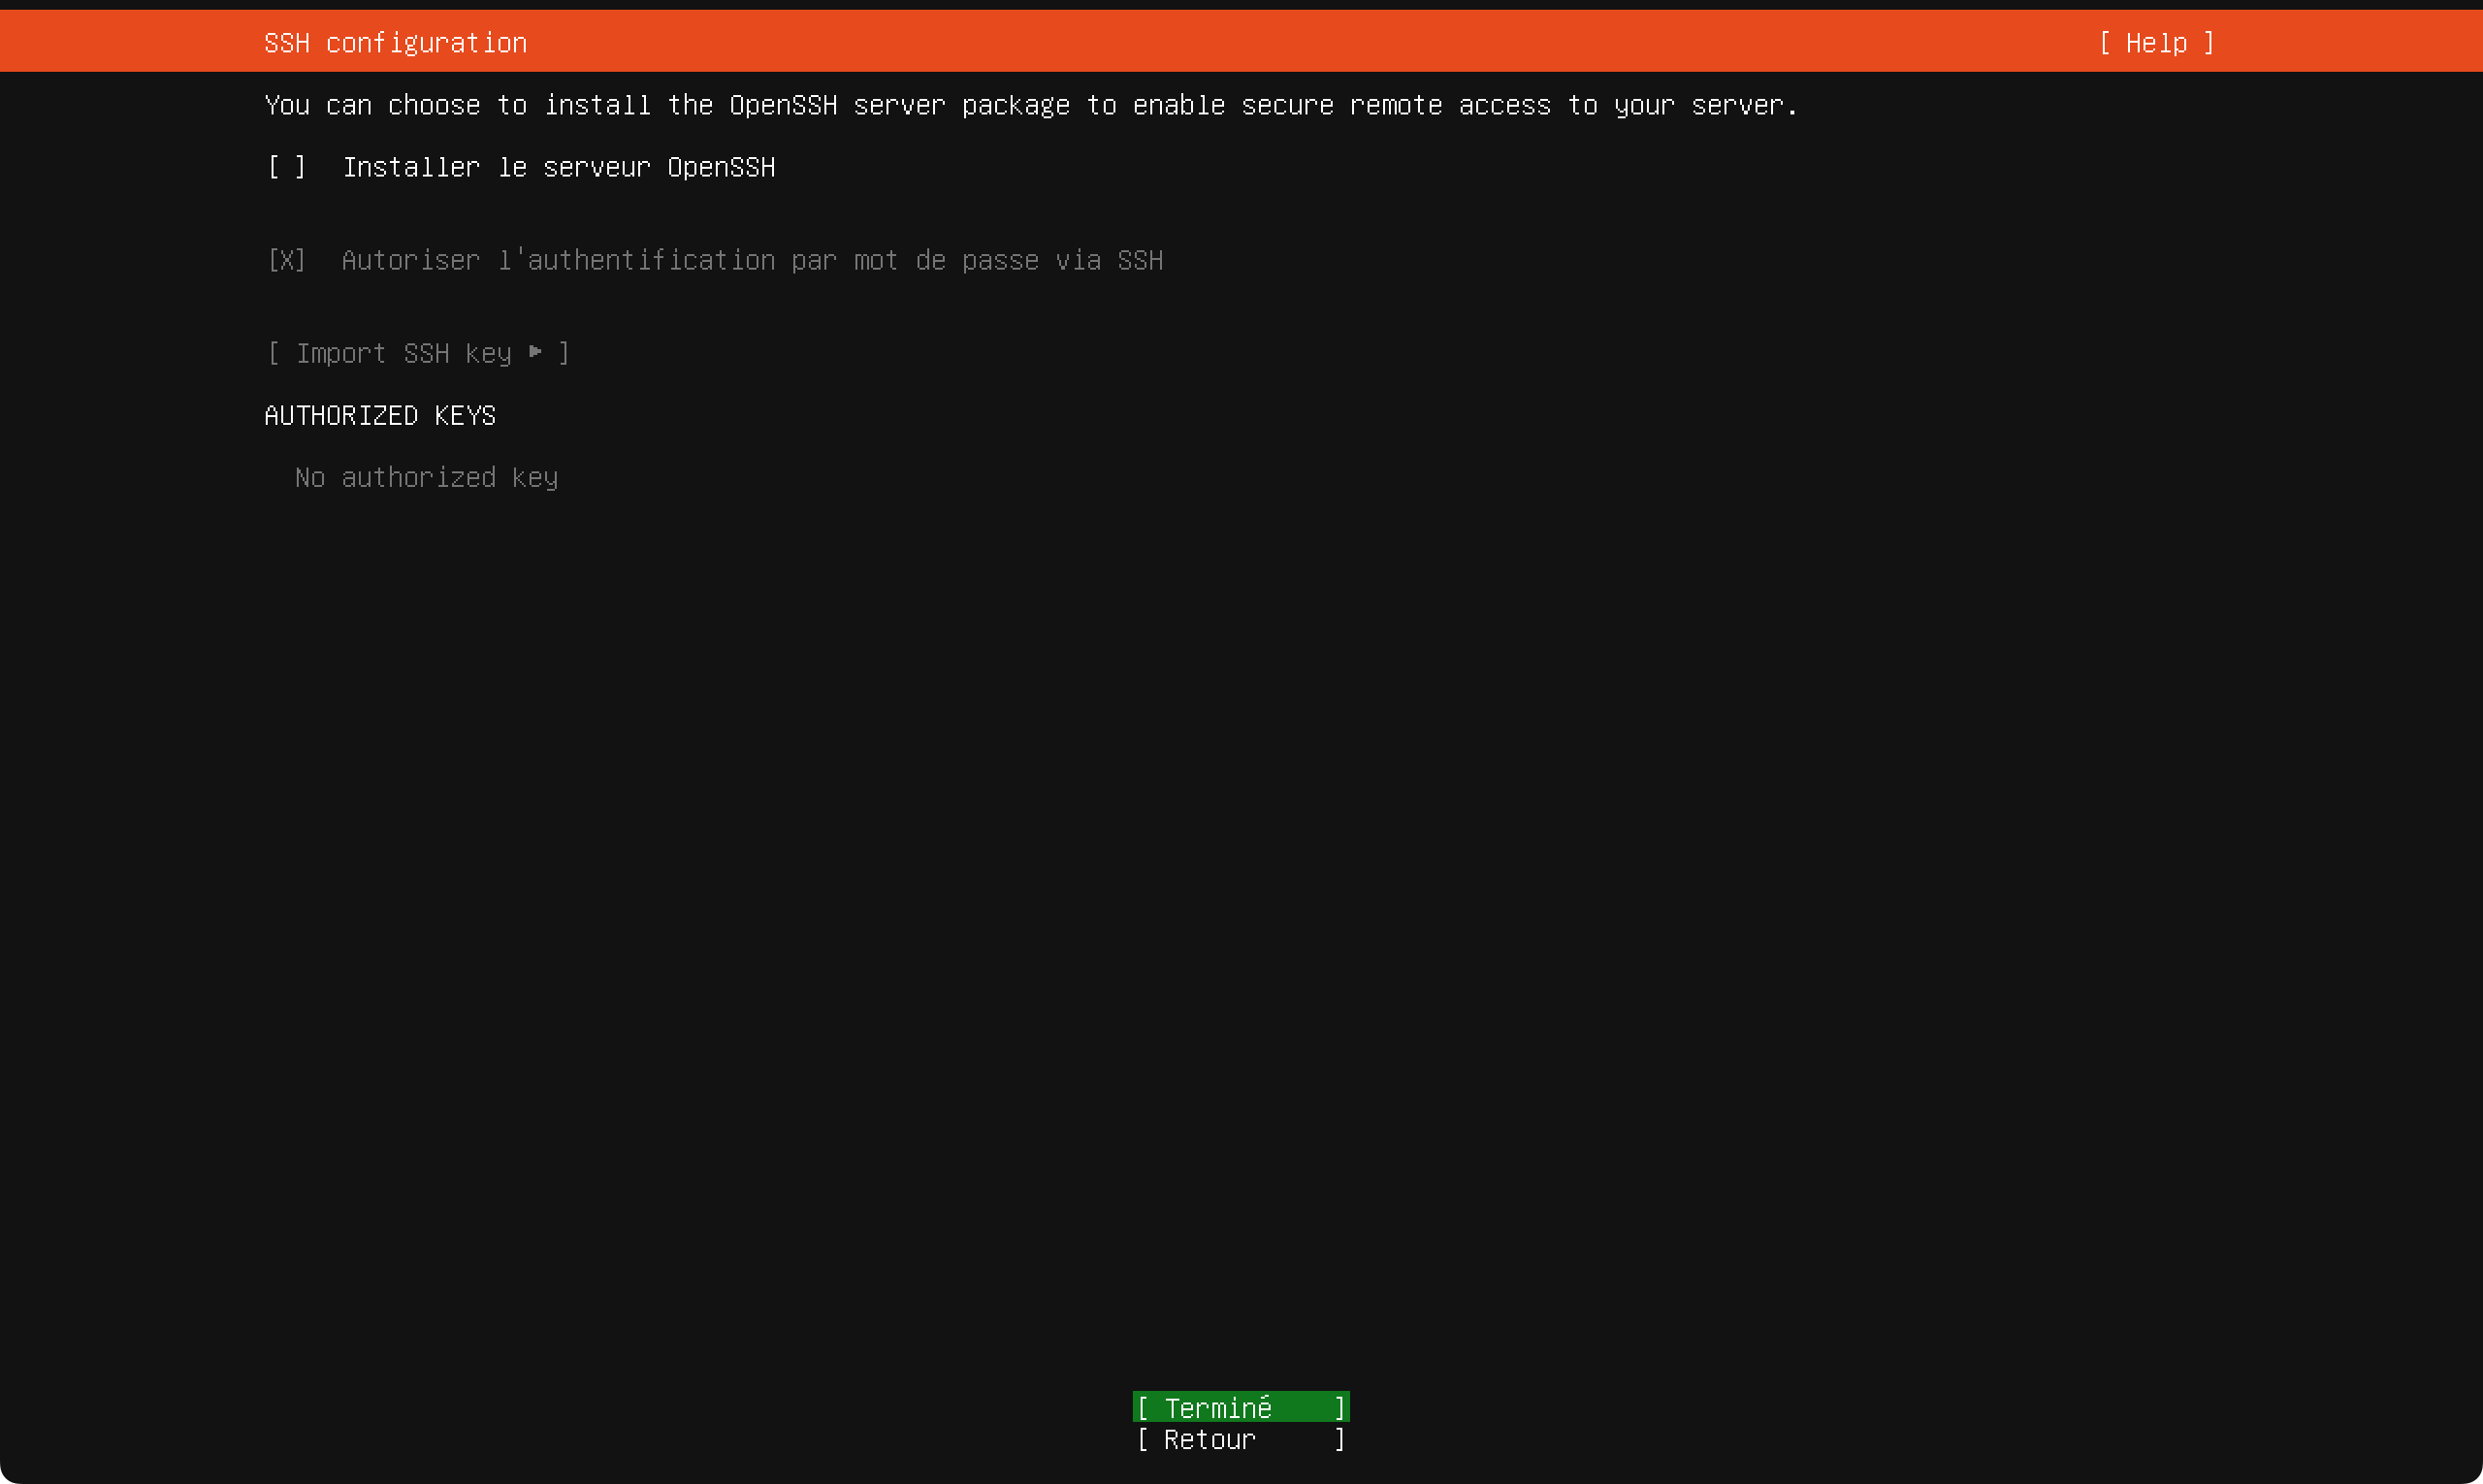Click the left bracket of Retour

click(x=1143, y=1439)
